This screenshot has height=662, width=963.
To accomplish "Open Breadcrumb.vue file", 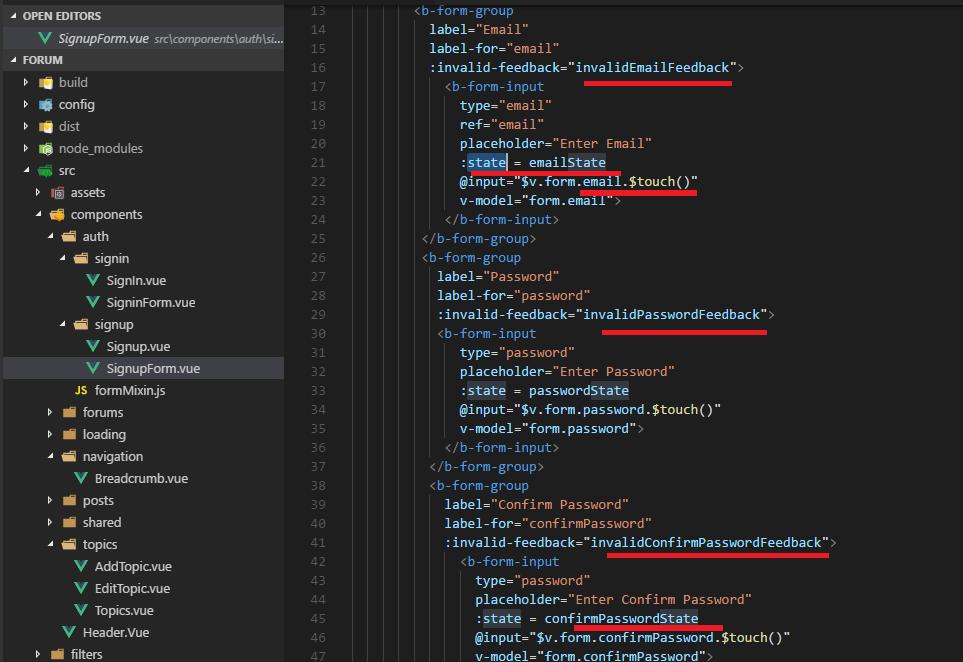I will click(x=143, y=478).
